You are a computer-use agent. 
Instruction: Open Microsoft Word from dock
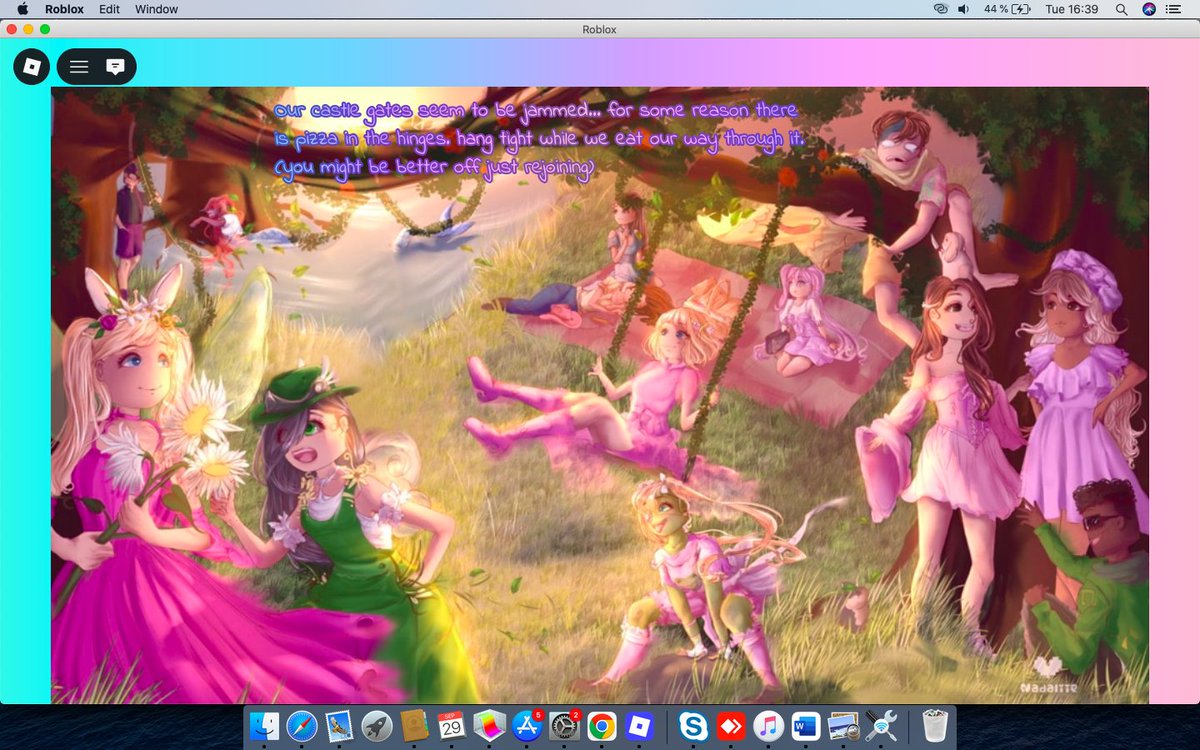click(805, 727)
